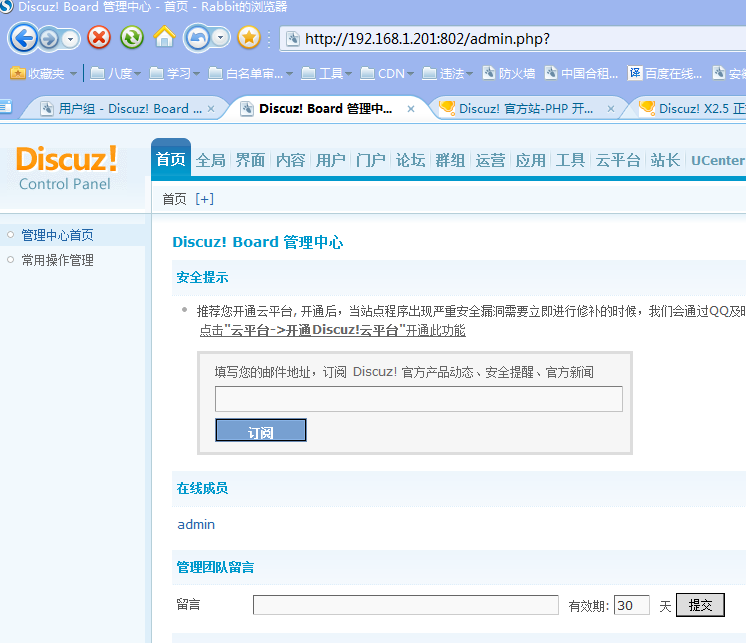Click the address bar URL field
Viewport: 746px width, 643px height.
coord(513,39)
